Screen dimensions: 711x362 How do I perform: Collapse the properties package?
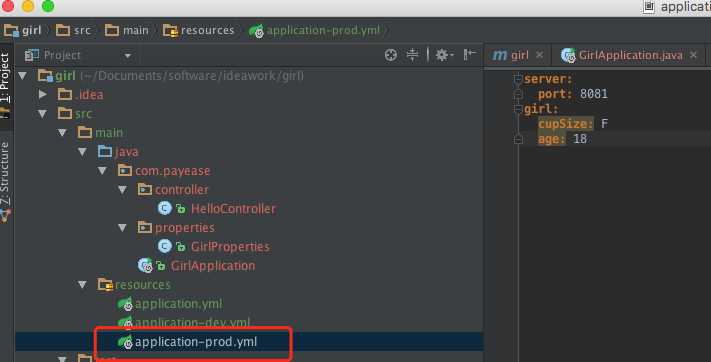click(122, 228)
